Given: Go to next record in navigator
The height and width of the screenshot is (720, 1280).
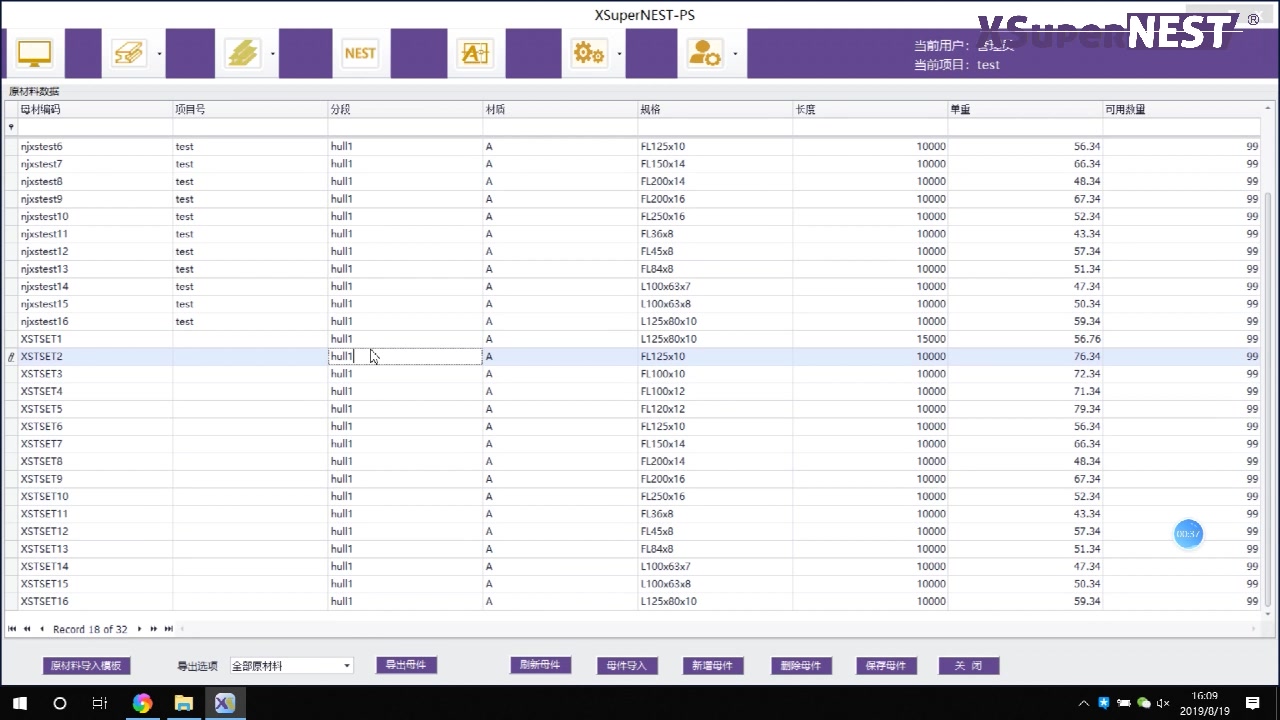Looking at the screenshot, I should (x=140, y=629).
